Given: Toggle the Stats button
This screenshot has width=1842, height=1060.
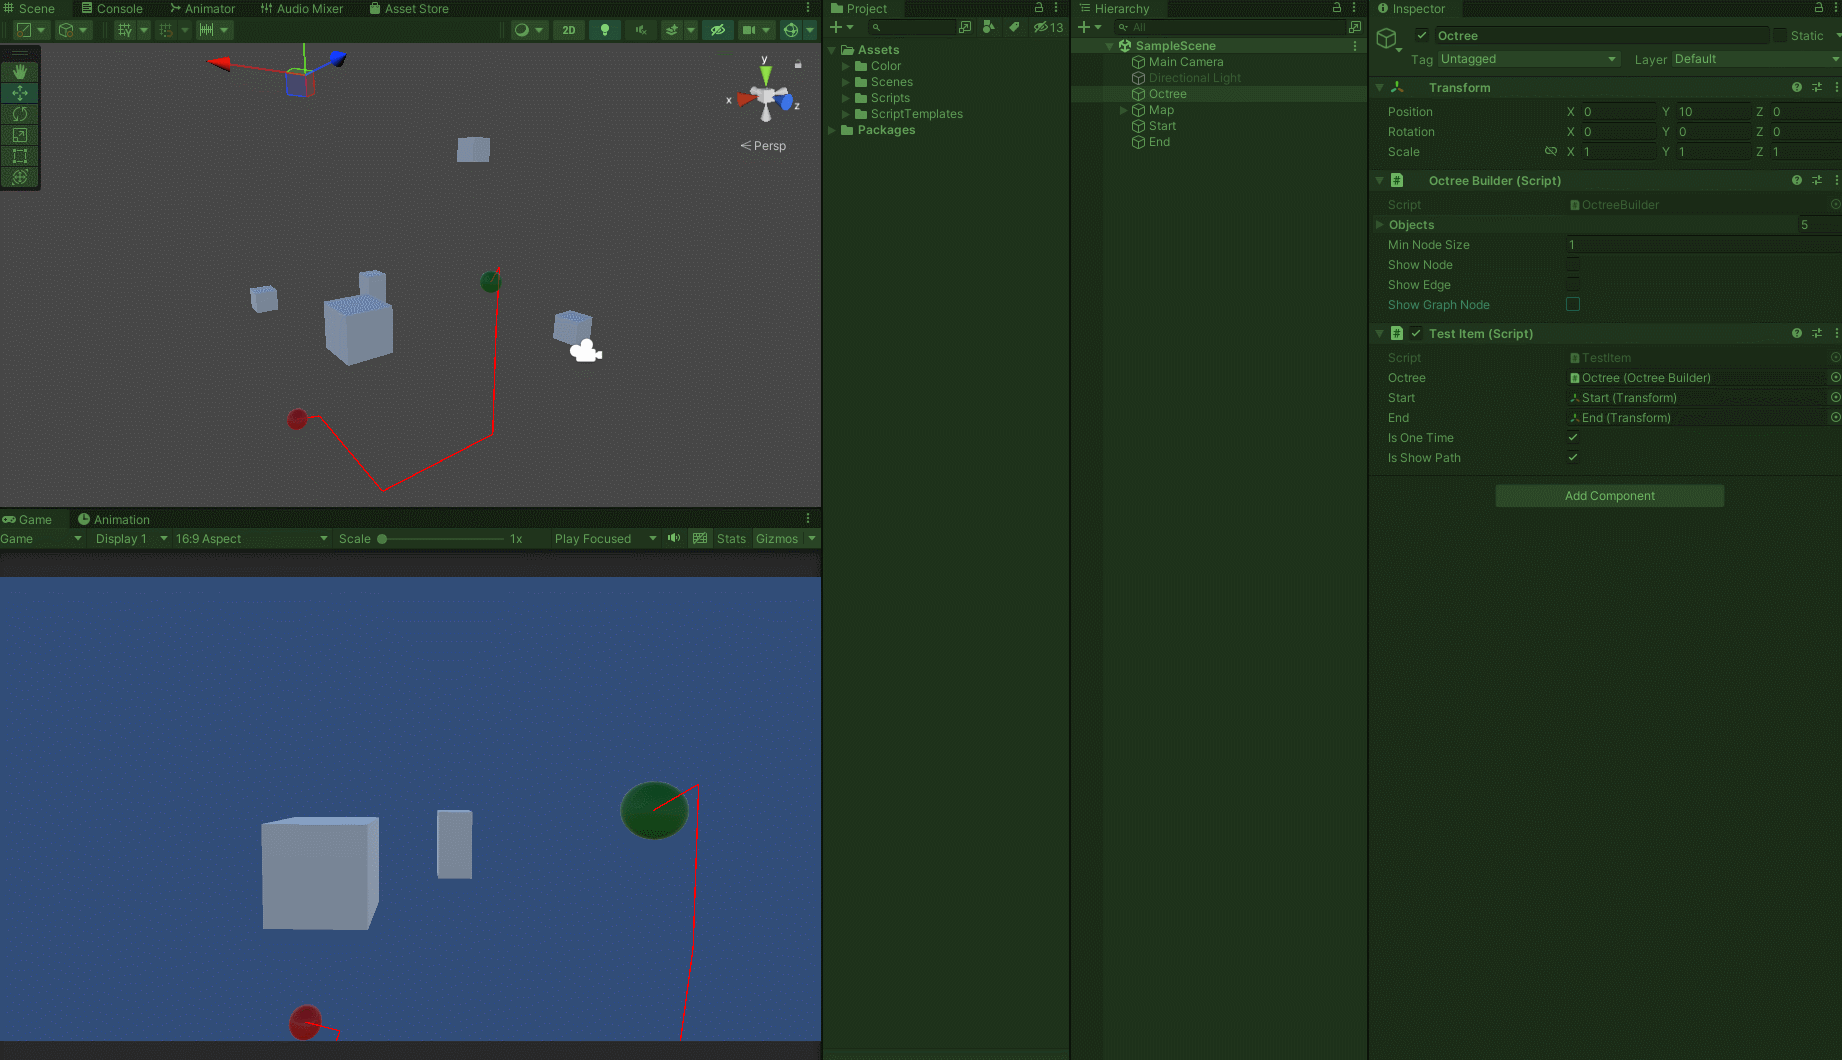Looking at the screenshot, I should coord(731,538).
